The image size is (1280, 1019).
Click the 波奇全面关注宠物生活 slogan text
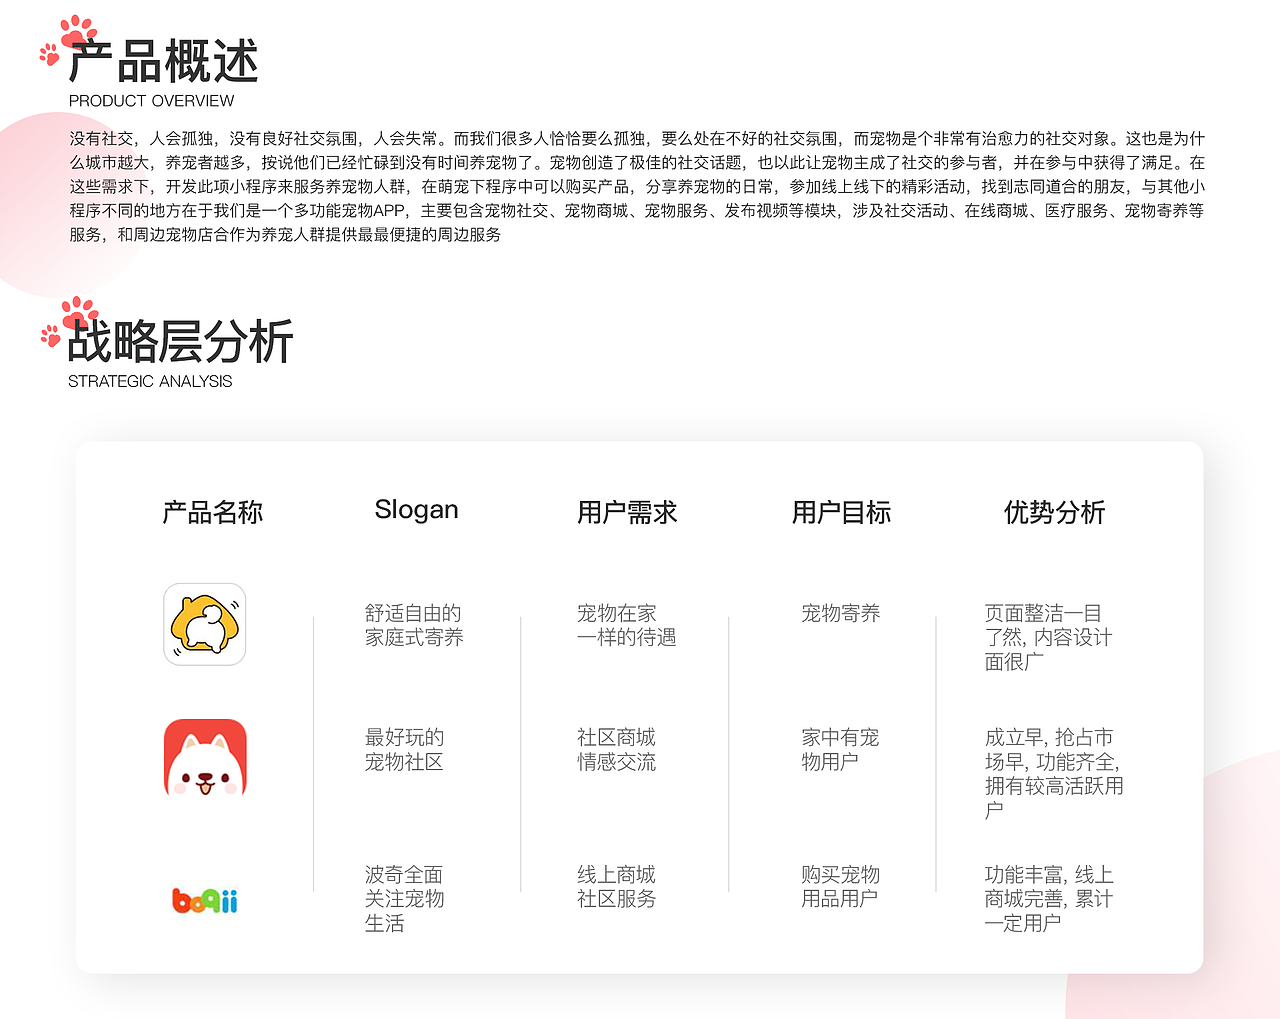(404, 899)
